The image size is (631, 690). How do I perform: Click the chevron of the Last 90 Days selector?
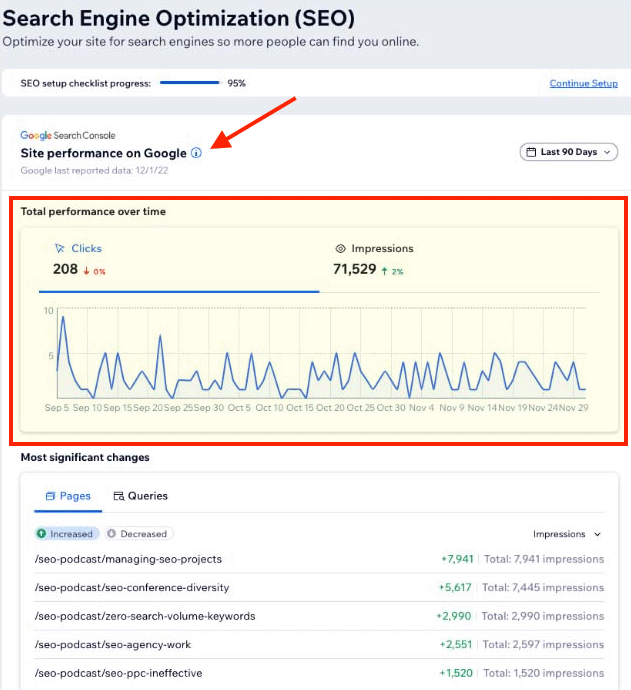(x=607, y=152)
